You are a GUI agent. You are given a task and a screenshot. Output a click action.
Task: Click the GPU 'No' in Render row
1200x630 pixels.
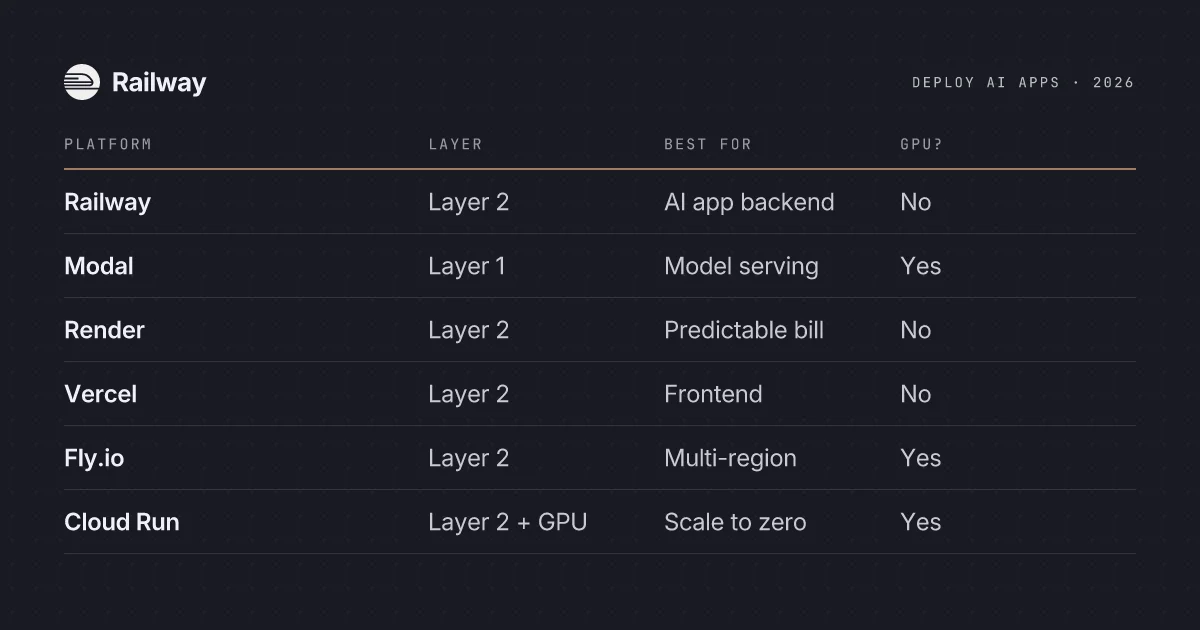pos(916,330)
